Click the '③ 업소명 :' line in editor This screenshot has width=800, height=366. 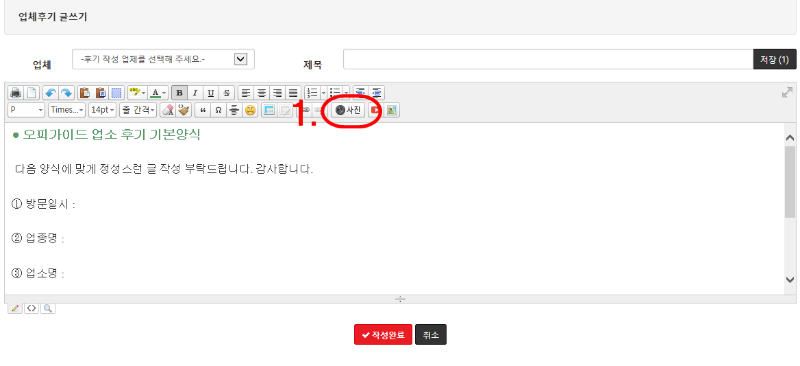(38, 274)
